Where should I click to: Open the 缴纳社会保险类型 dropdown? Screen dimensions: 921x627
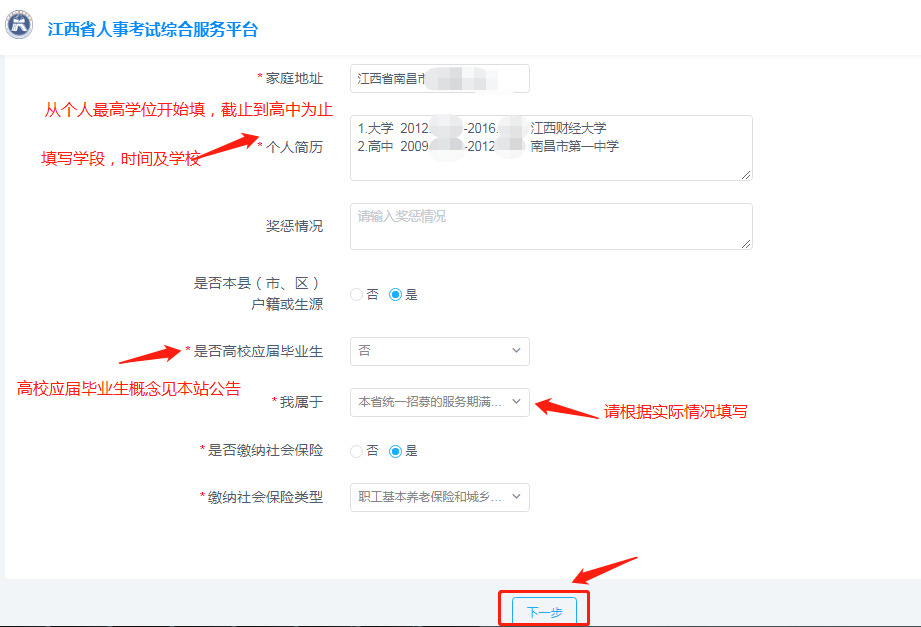click(x=439, y=497)
